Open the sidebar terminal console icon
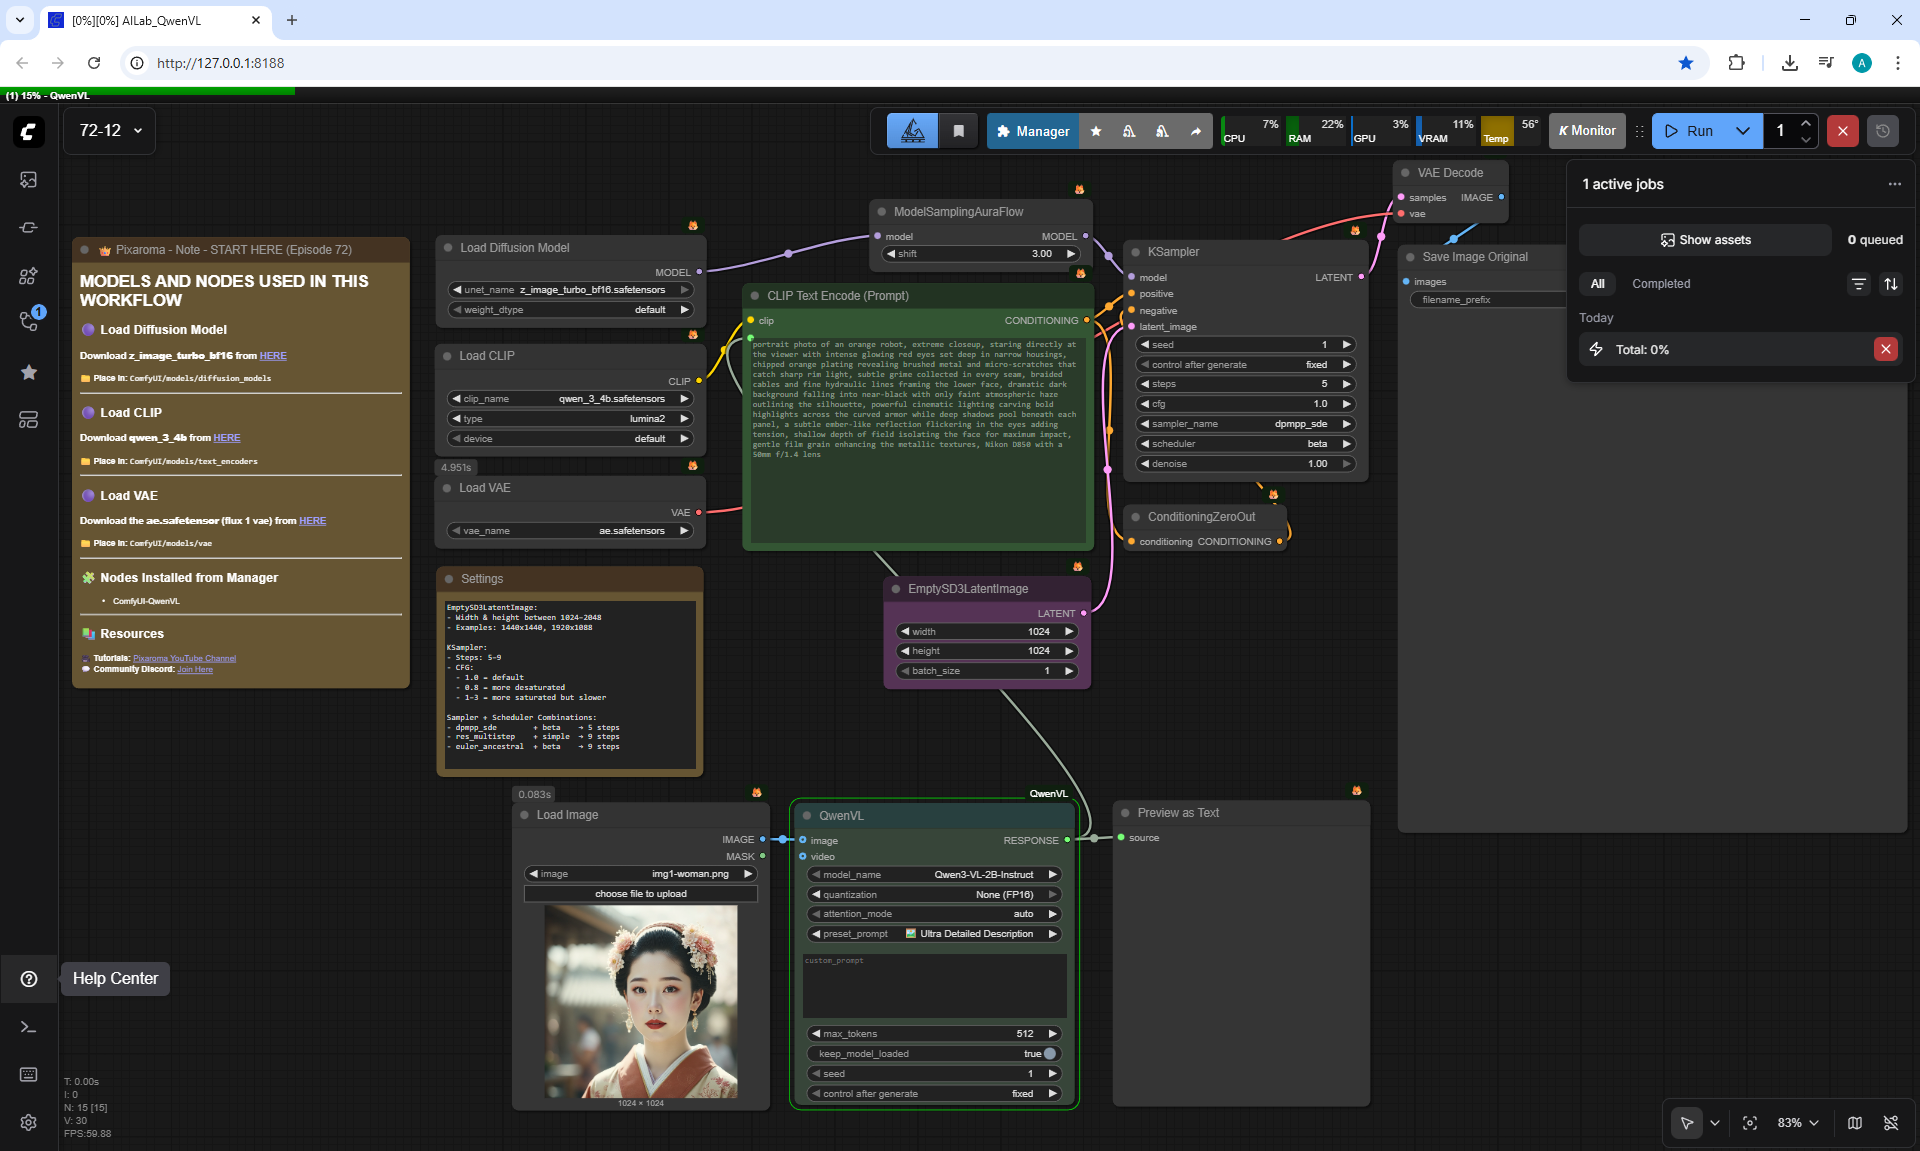1920x1151 pixels. [x=29, y=1027]
